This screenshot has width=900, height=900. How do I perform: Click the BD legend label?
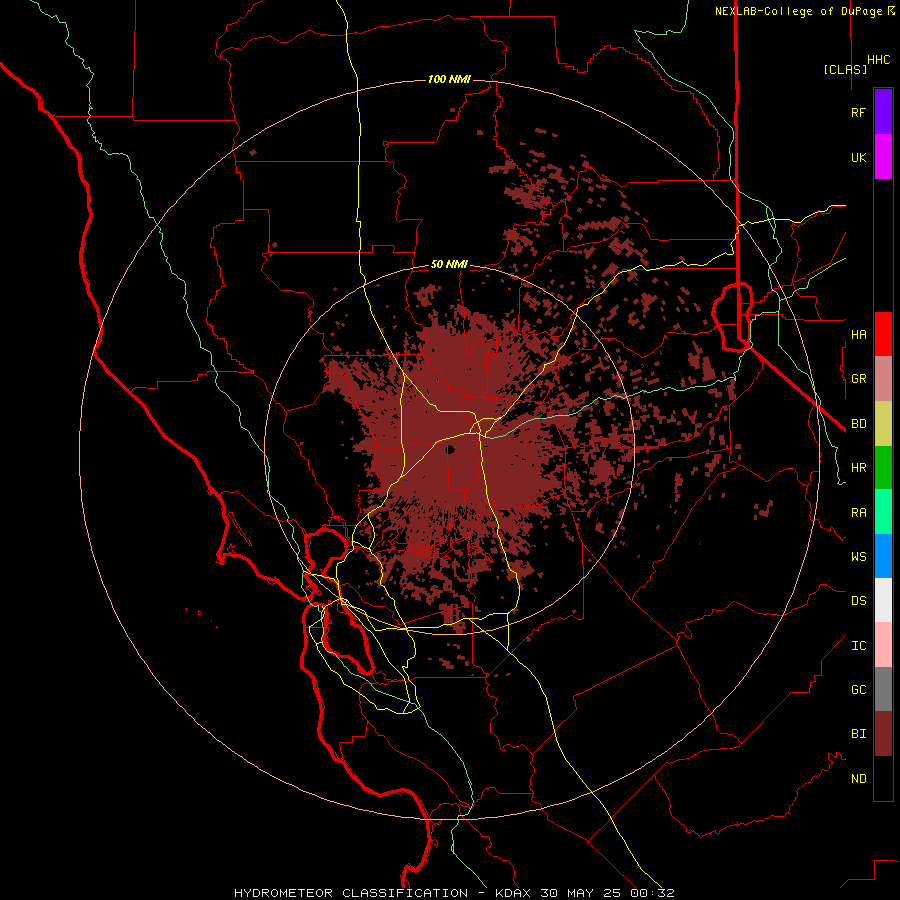point(858,424)
